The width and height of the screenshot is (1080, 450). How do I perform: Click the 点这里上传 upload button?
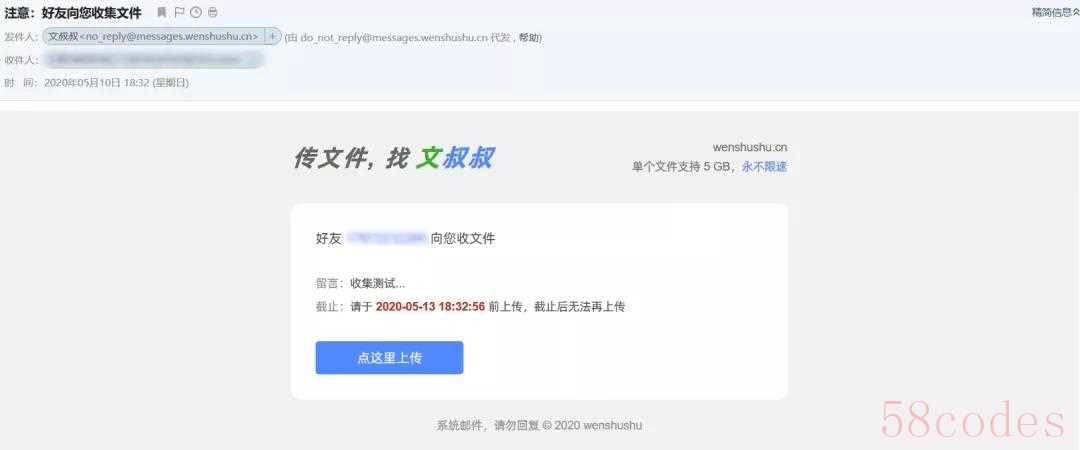pos(389,358)
